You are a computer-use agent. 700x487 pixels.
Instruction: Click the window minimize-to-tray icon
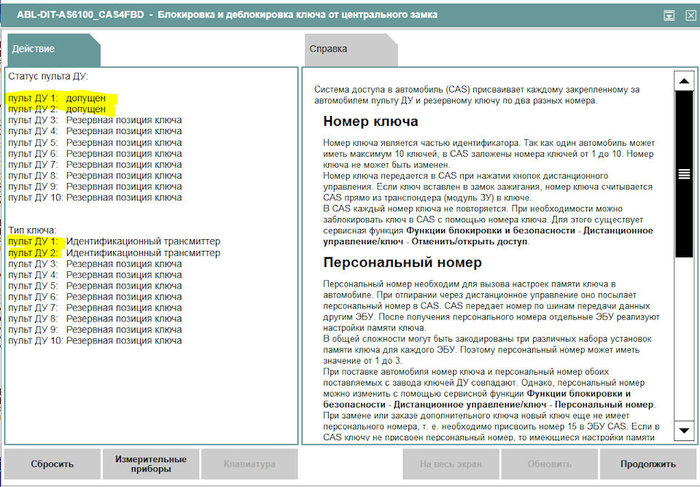[669, 16]
